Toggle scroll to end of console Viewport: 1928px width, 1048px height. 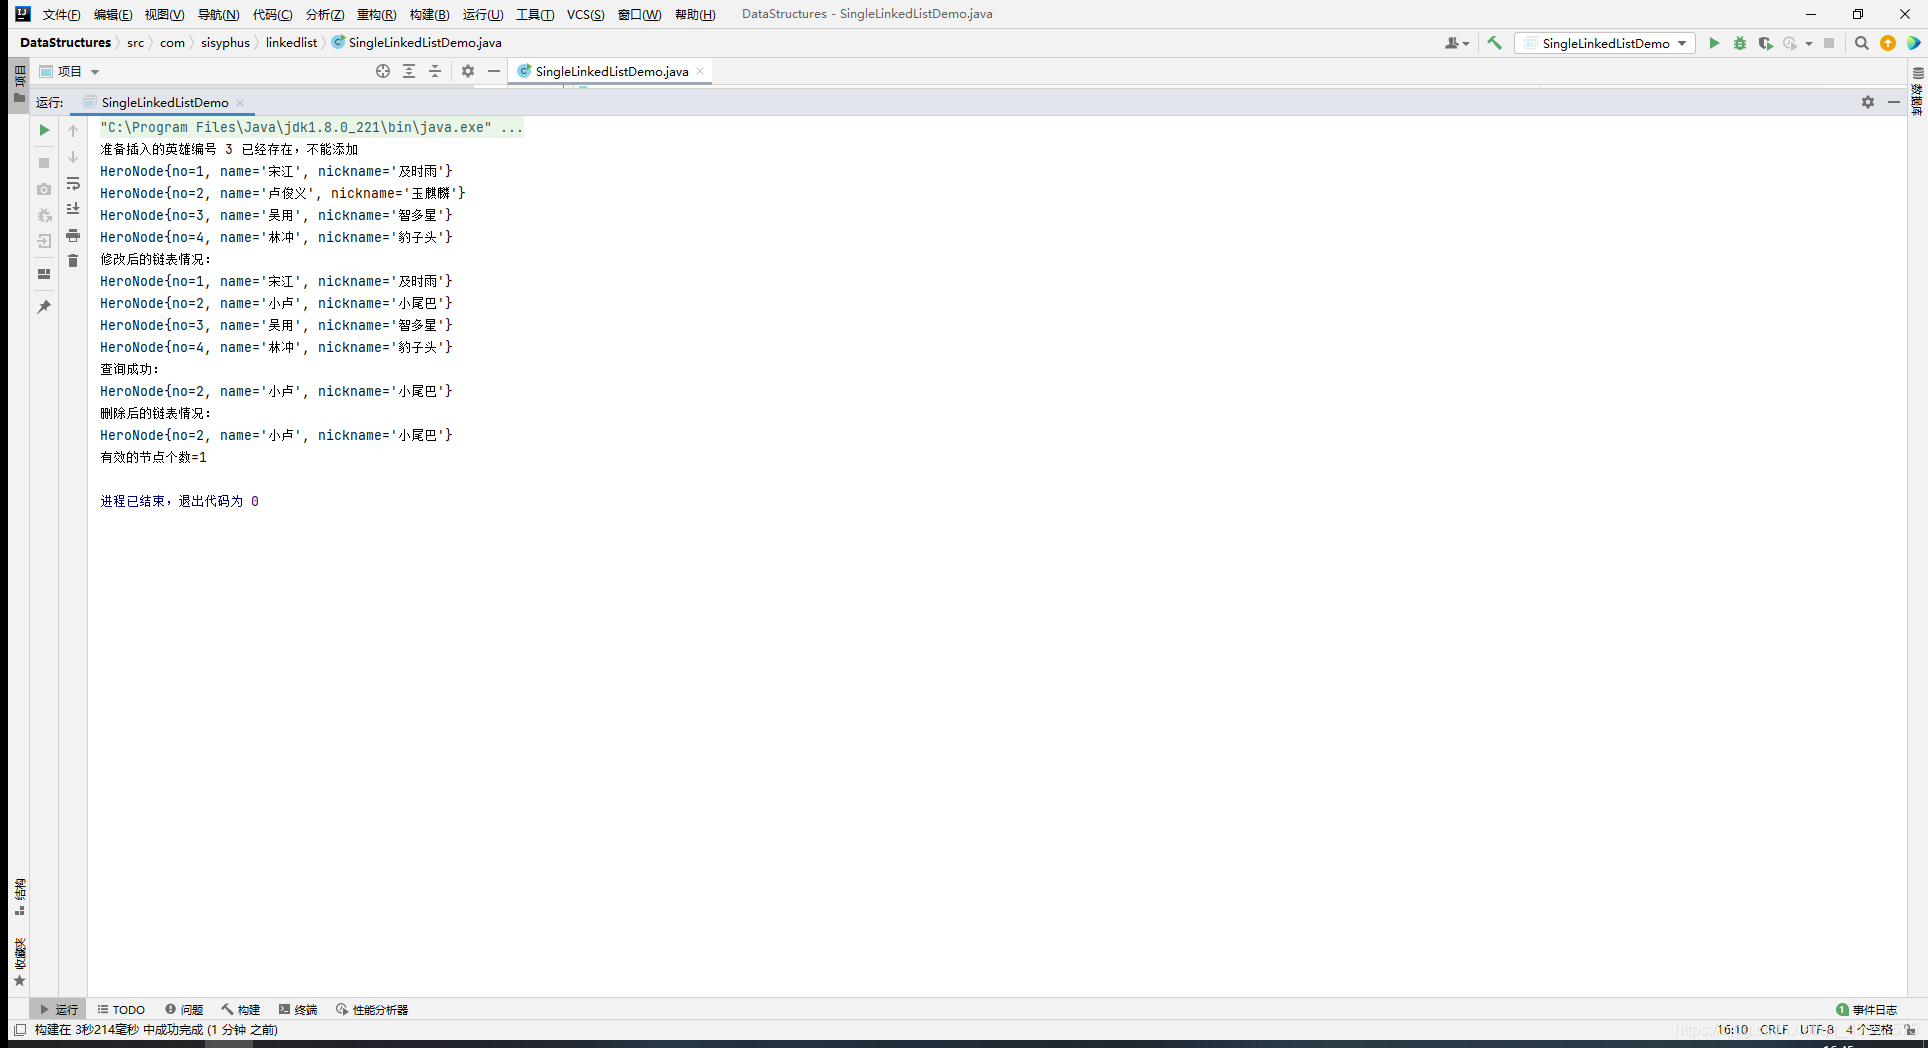(x=73, y=209)
